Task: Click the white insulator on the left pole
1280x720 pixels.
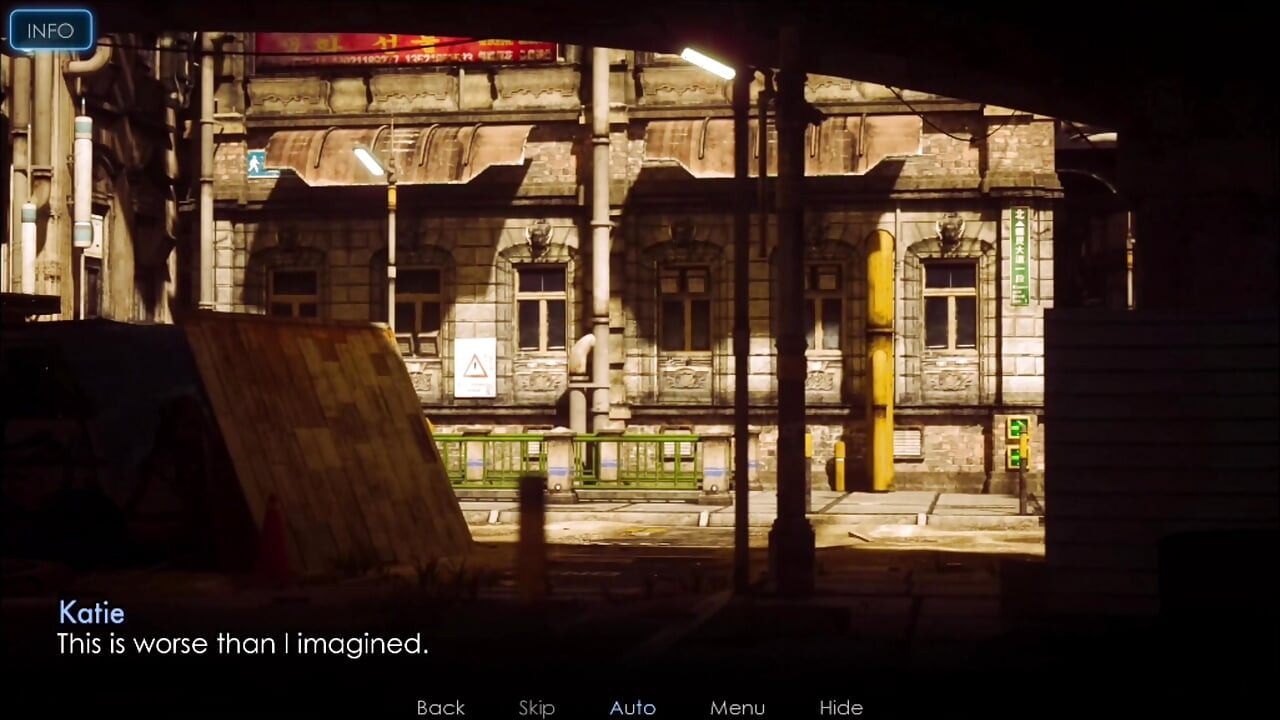Action: click(82, 180)
